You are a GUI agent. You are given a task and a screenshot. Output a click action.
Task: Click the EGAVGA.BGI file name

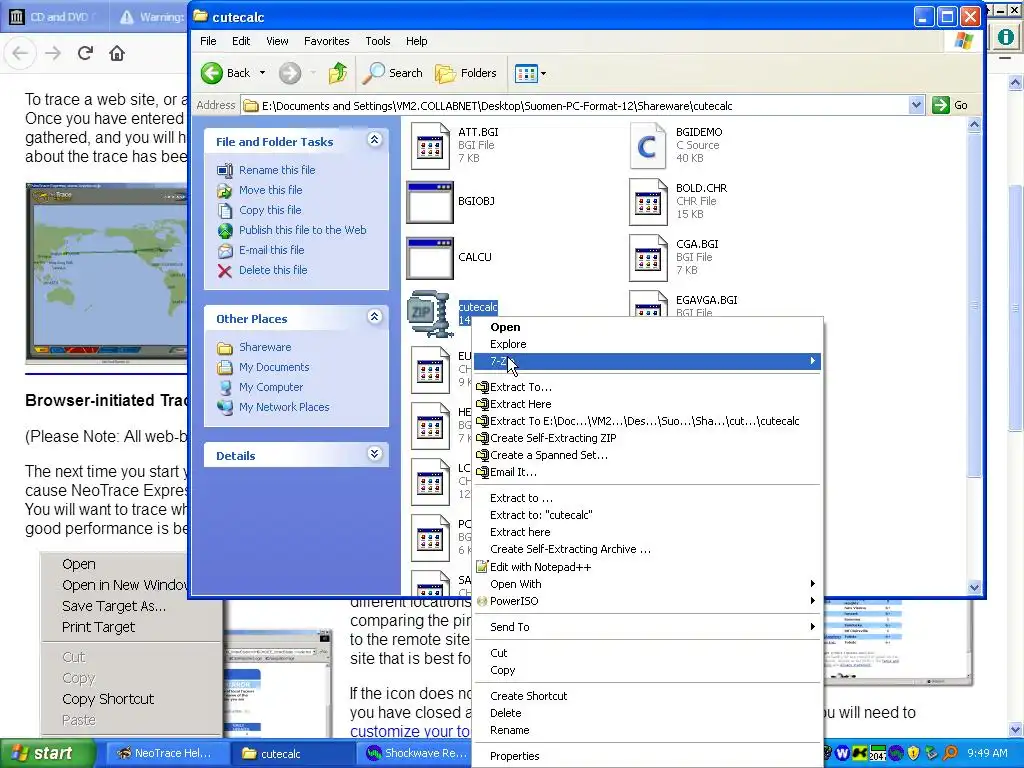[x=707, y=300]
